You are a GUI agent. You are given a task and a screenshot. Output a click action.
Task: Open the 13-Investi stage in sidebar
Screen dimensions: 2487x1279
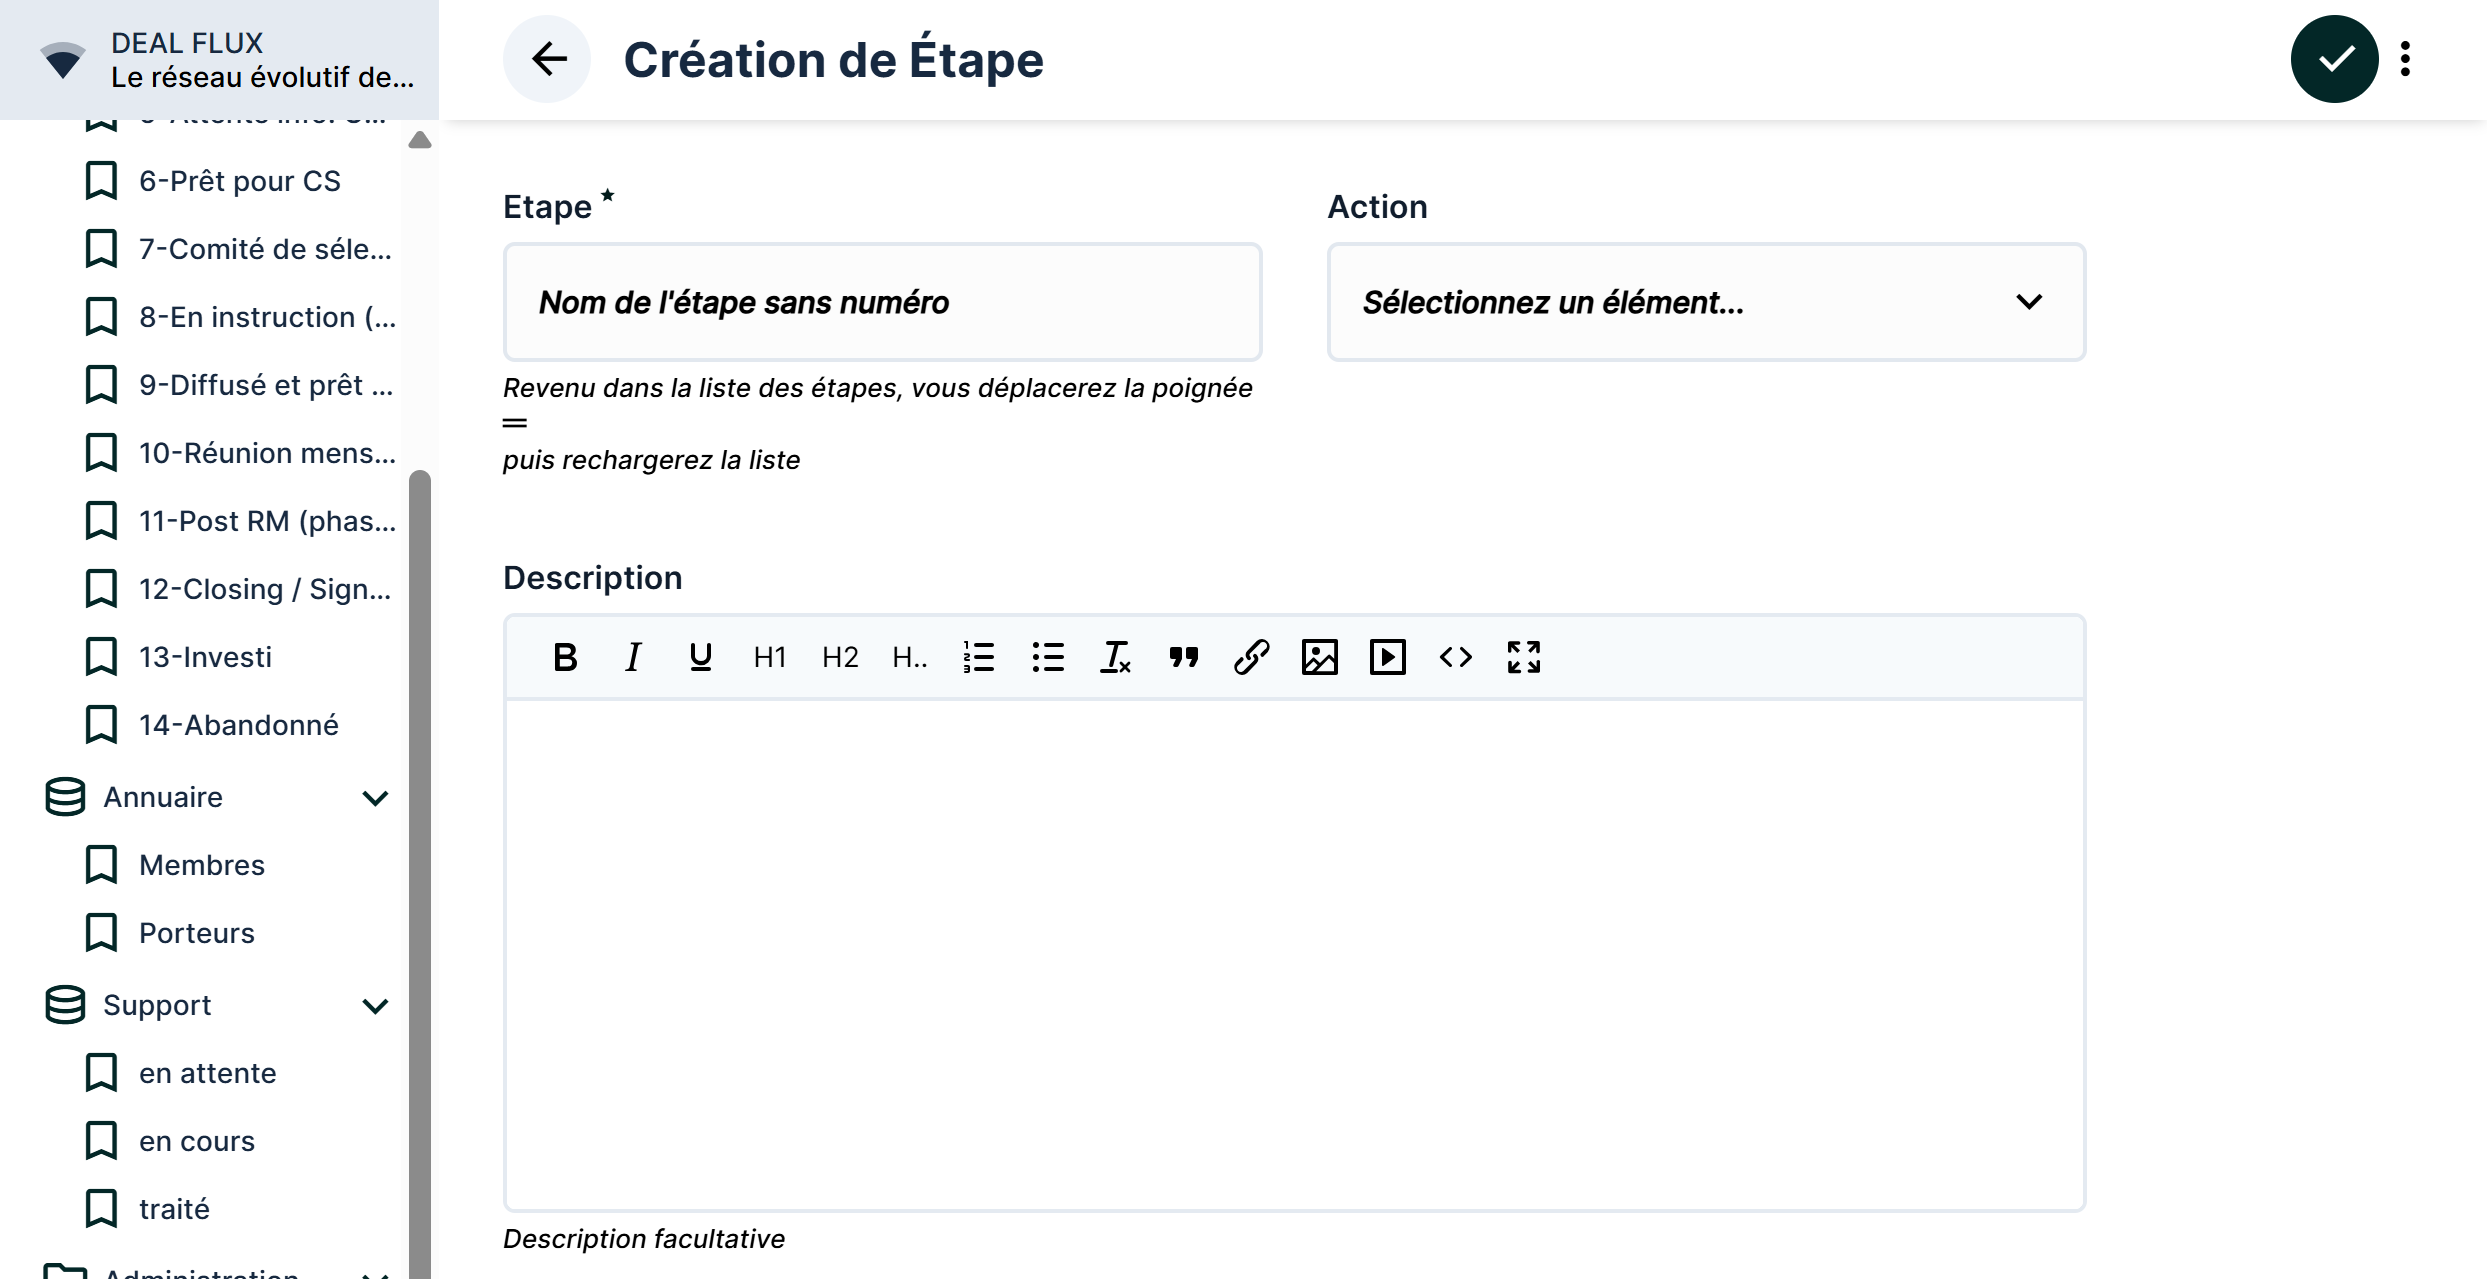(205, 657)
